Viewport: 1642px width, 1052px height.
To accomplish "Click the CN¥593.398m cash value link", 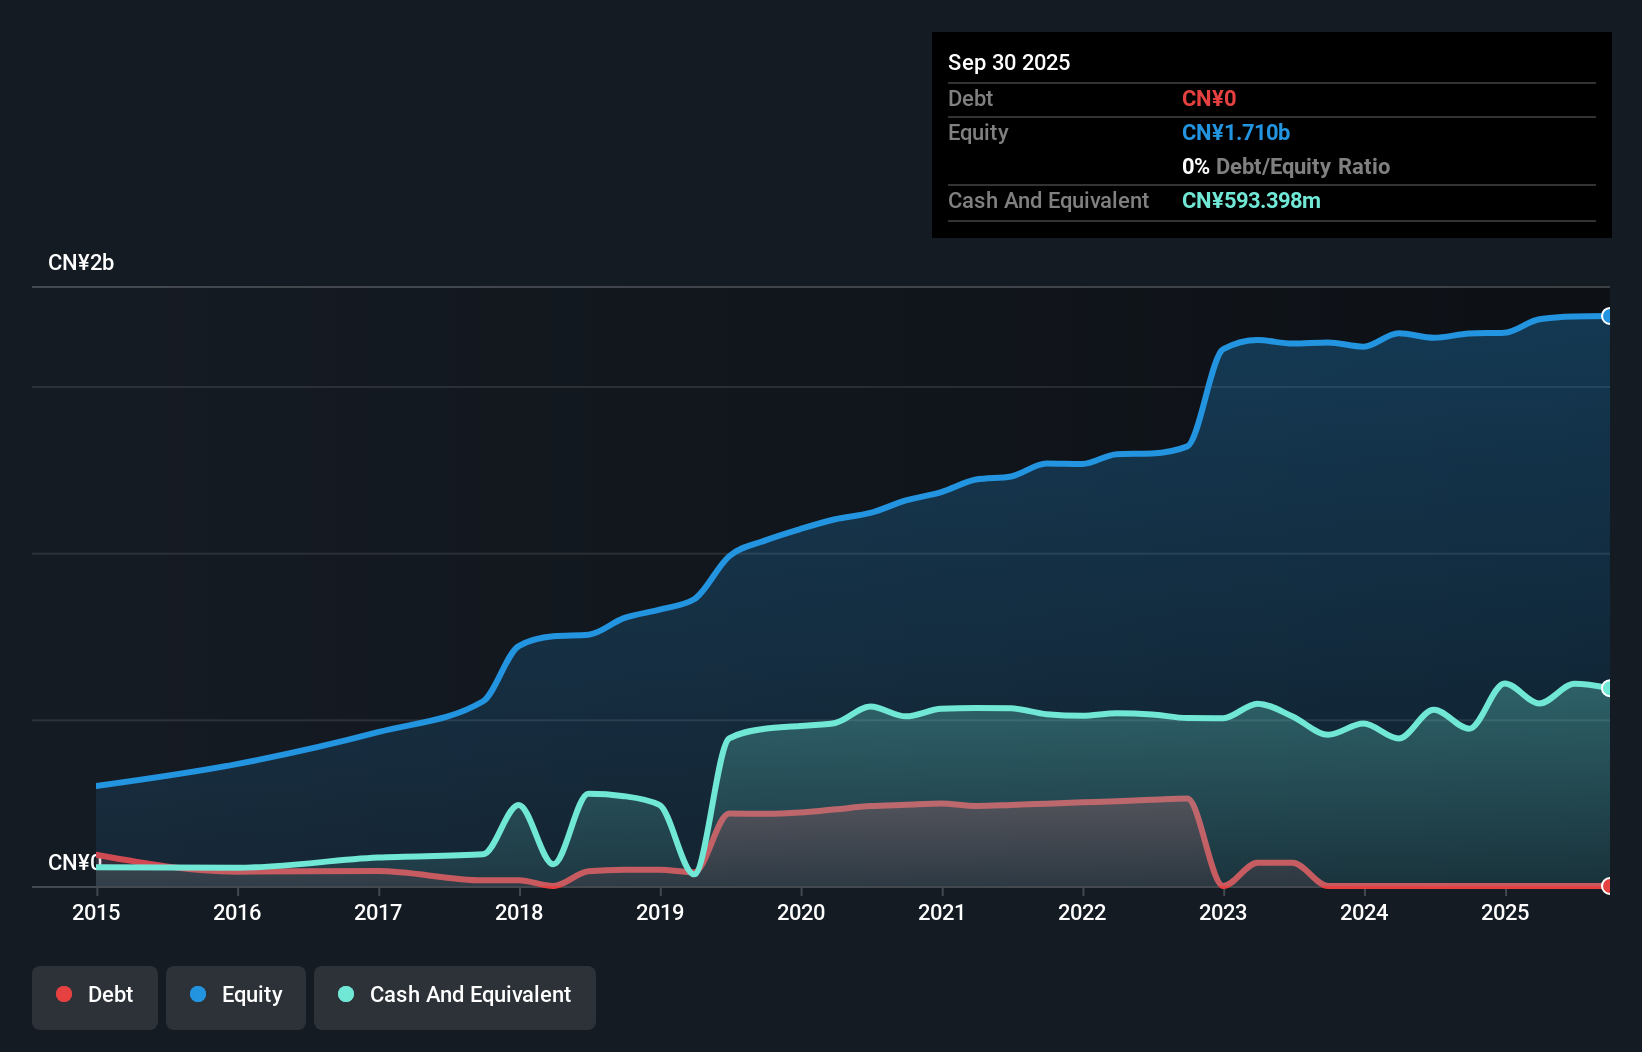I will (1251, 200).
